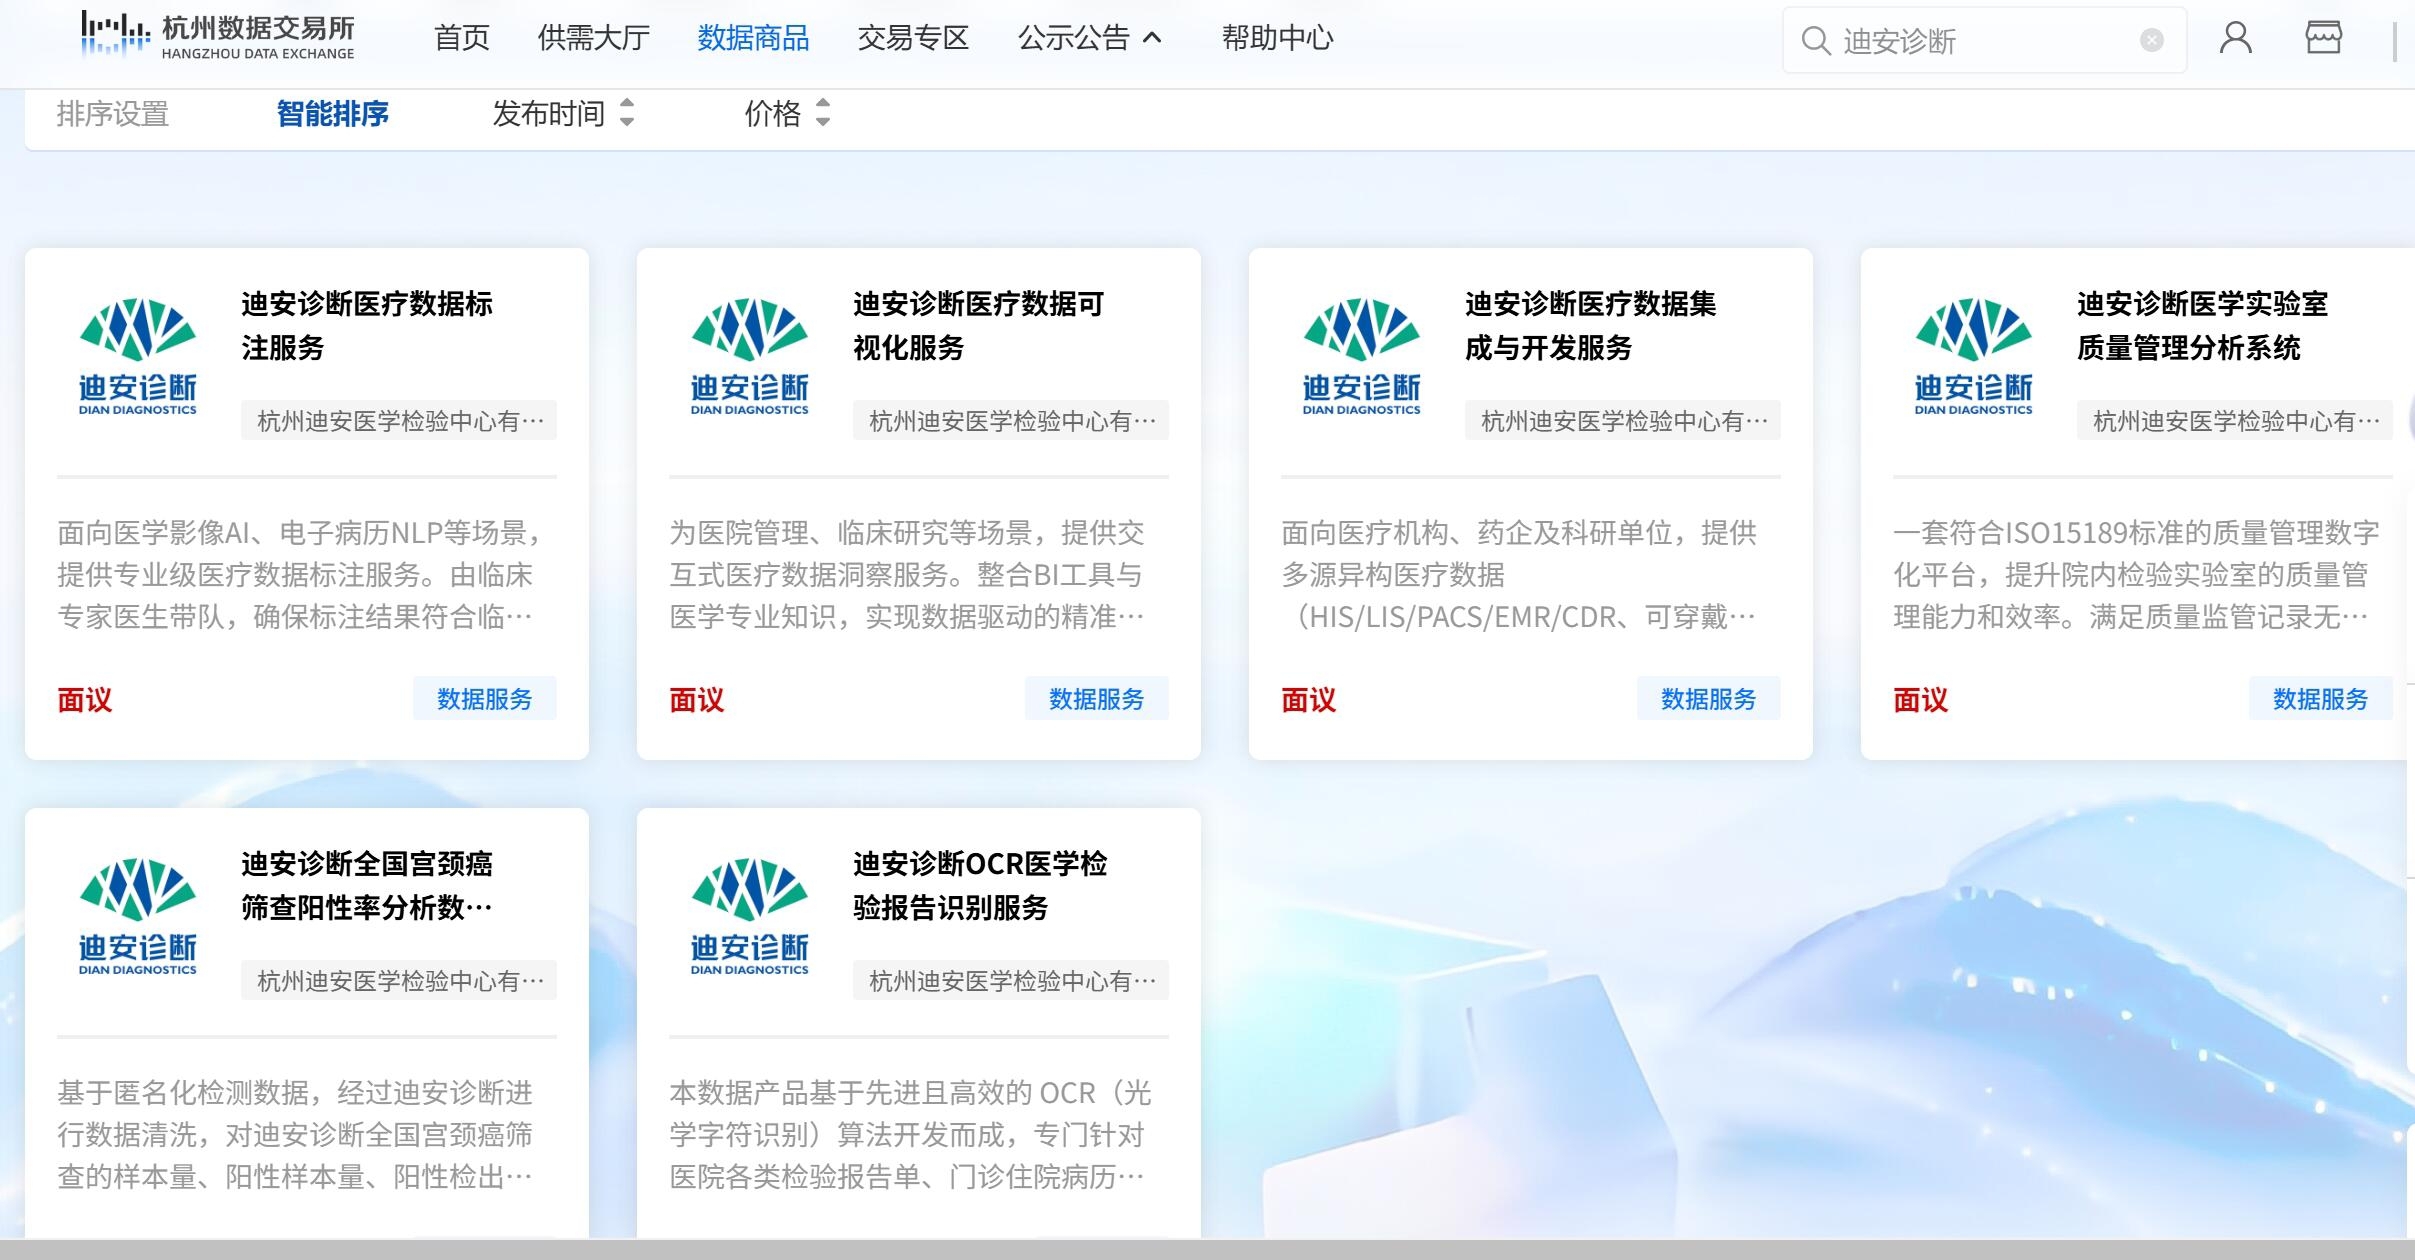Click the 排序设置 label
Screen dimensions: 2415x1260
(113, 114)
